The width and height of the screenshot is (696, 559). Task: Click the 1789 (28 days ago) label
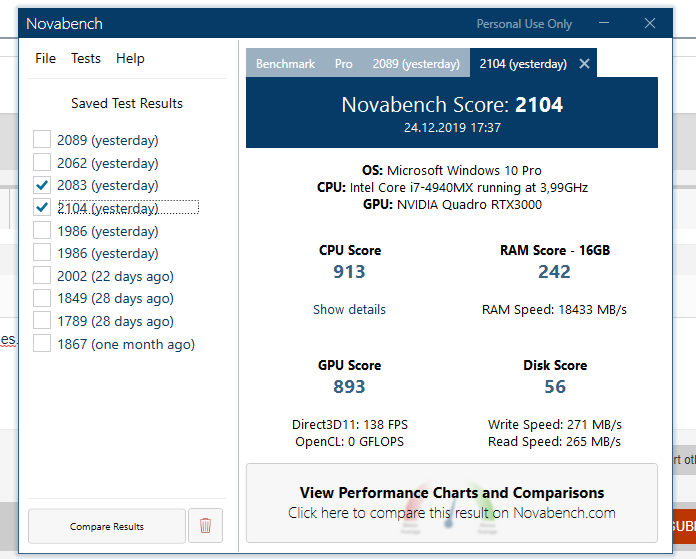pyautogui.click(x=115, y=321)
